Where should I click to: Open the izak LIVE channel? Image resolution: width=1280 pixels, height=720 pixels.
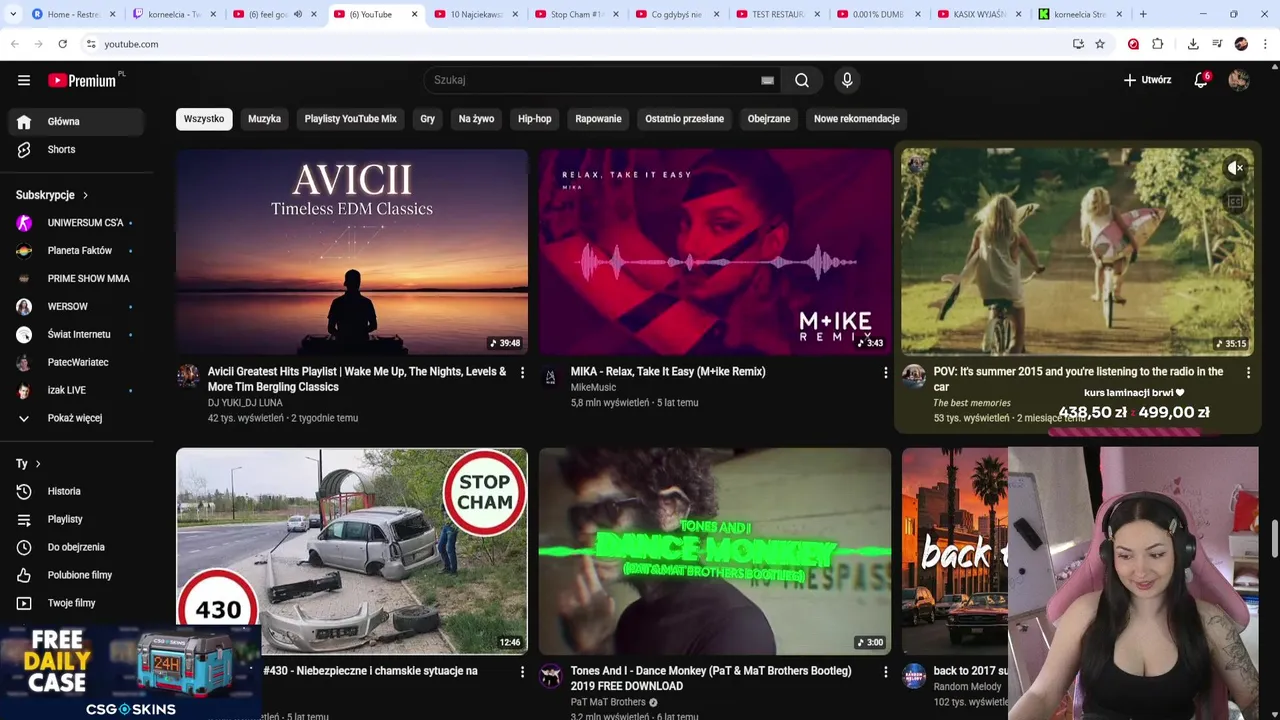(78, 390)
